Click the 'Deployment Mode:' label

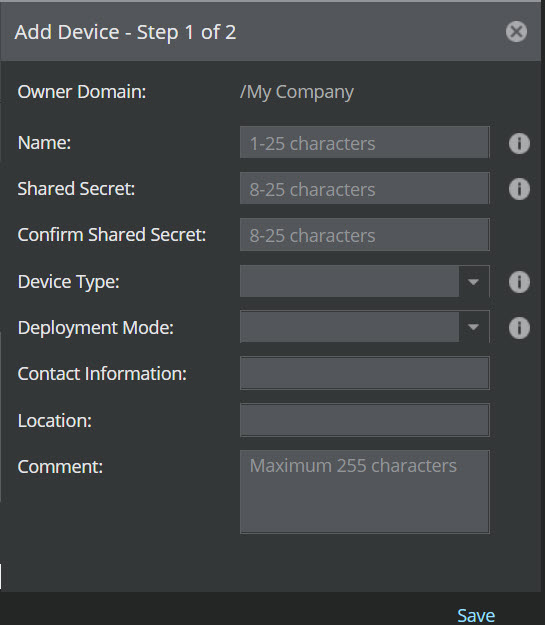pyautogui.click(x=96, y=328)
